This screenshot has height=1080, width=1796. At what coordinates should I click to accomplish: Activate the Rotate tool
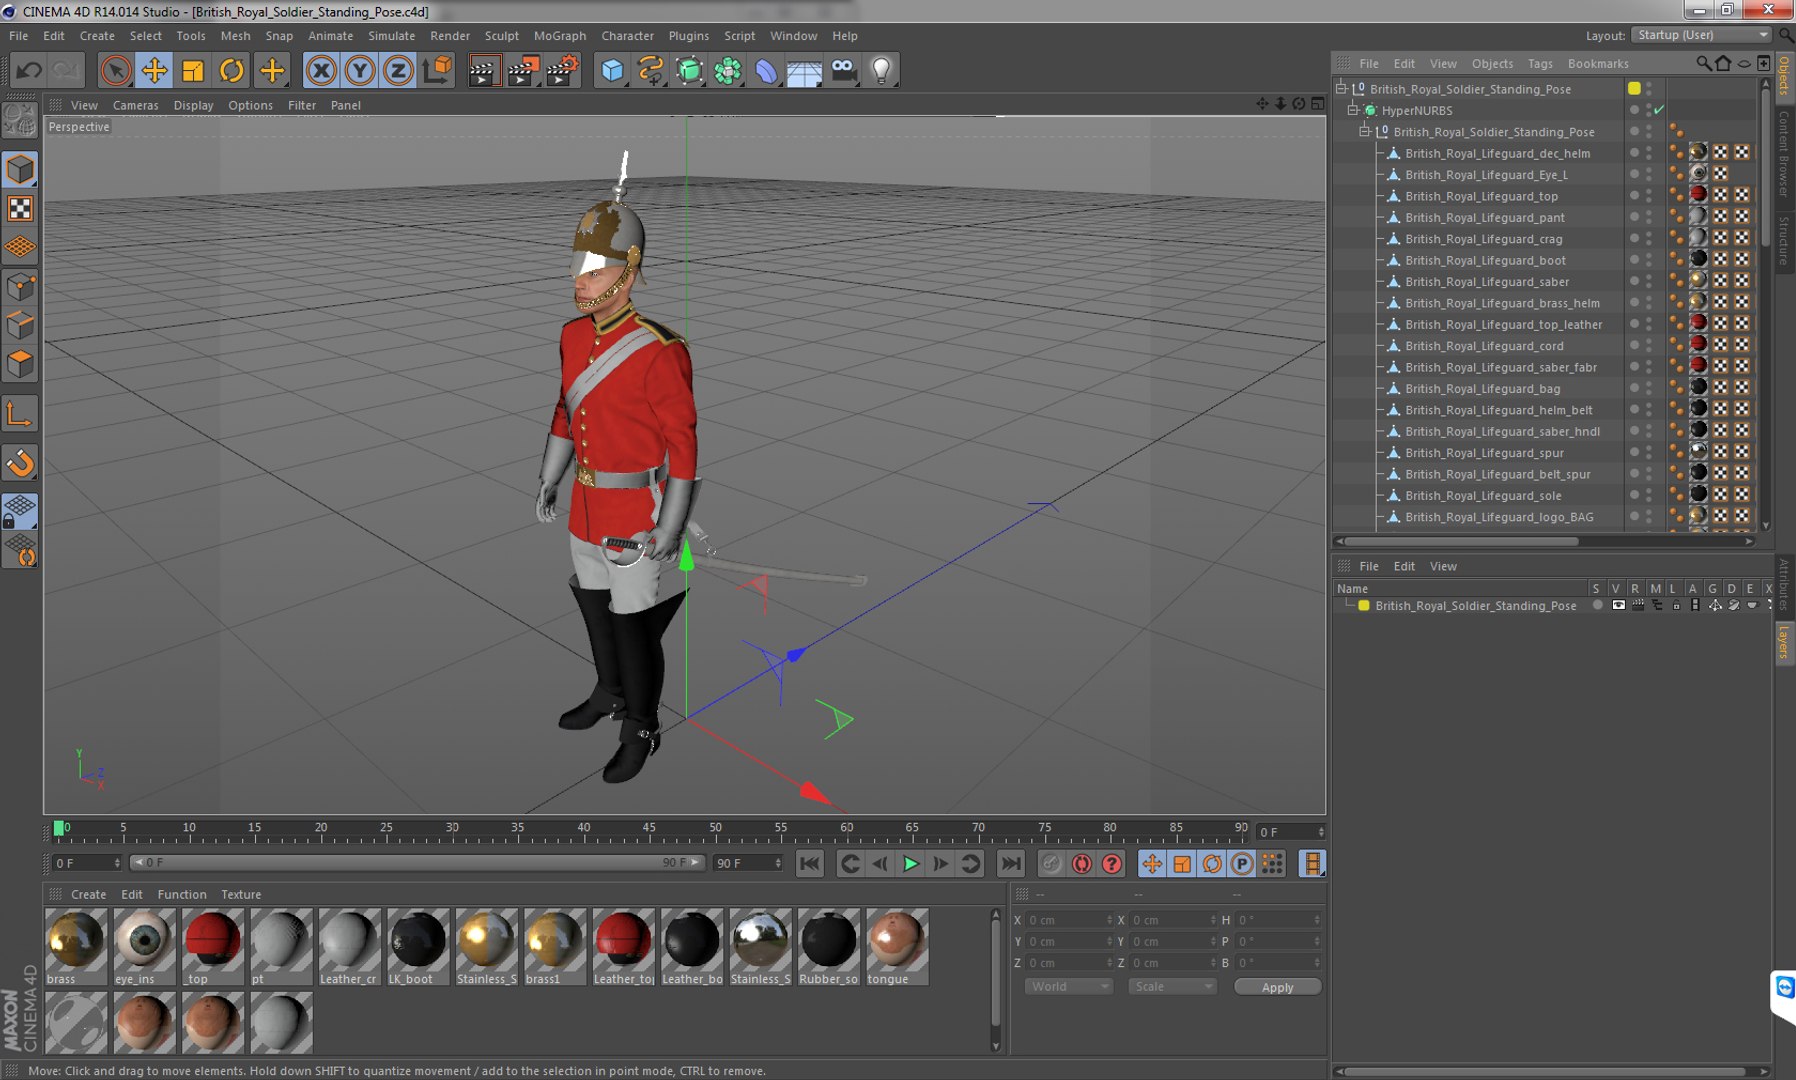232,70
